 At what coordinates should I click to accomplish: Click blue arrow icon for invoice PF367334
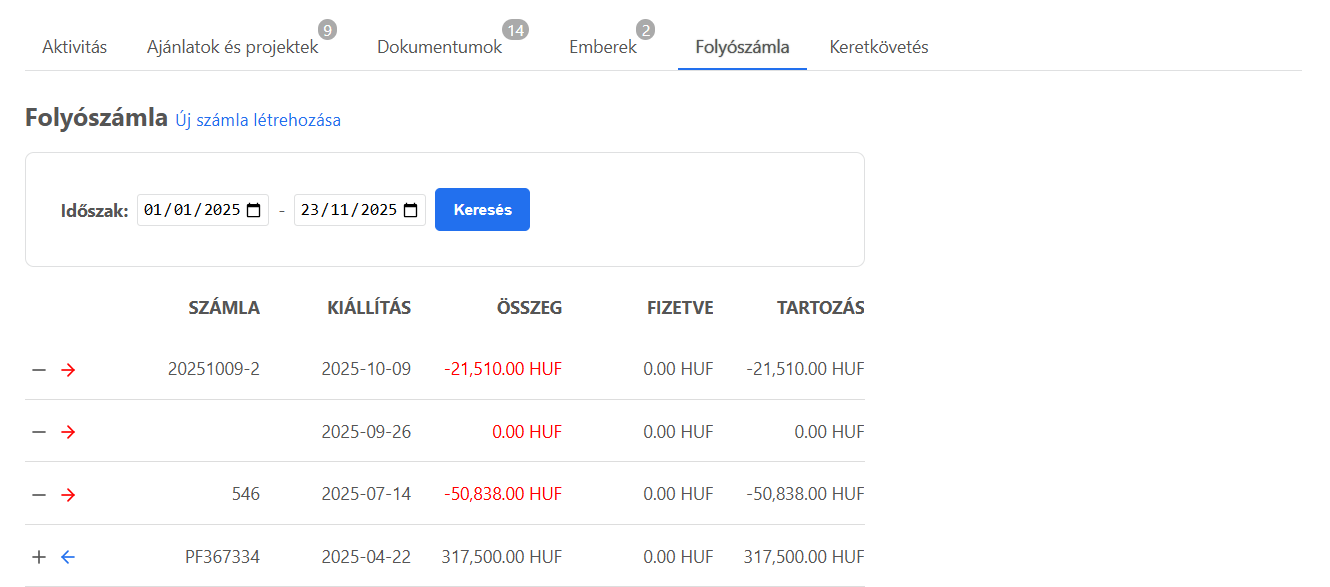(x=68, y=557)
